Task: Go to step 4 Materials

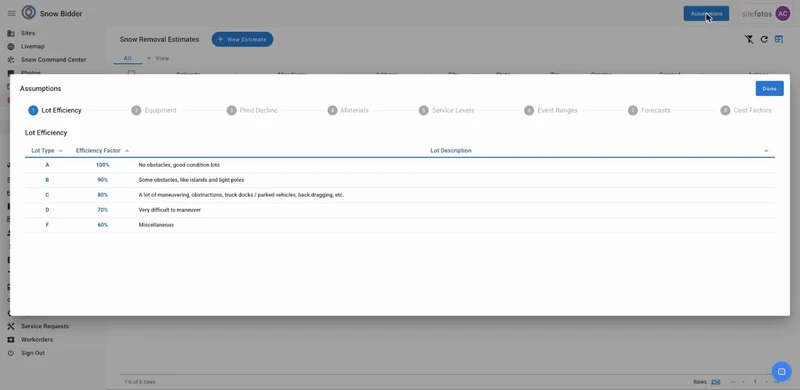Action: click(x=348, y=110)
